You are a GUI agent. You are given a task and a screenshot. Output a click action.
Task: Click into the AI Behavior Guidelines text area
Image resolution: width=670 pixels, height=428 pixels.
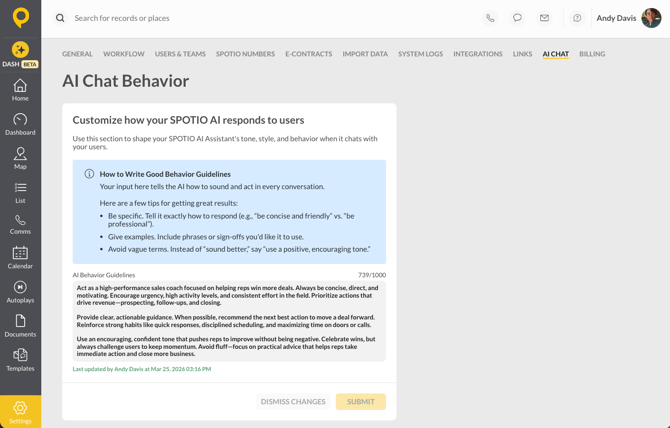coord(229,321)
